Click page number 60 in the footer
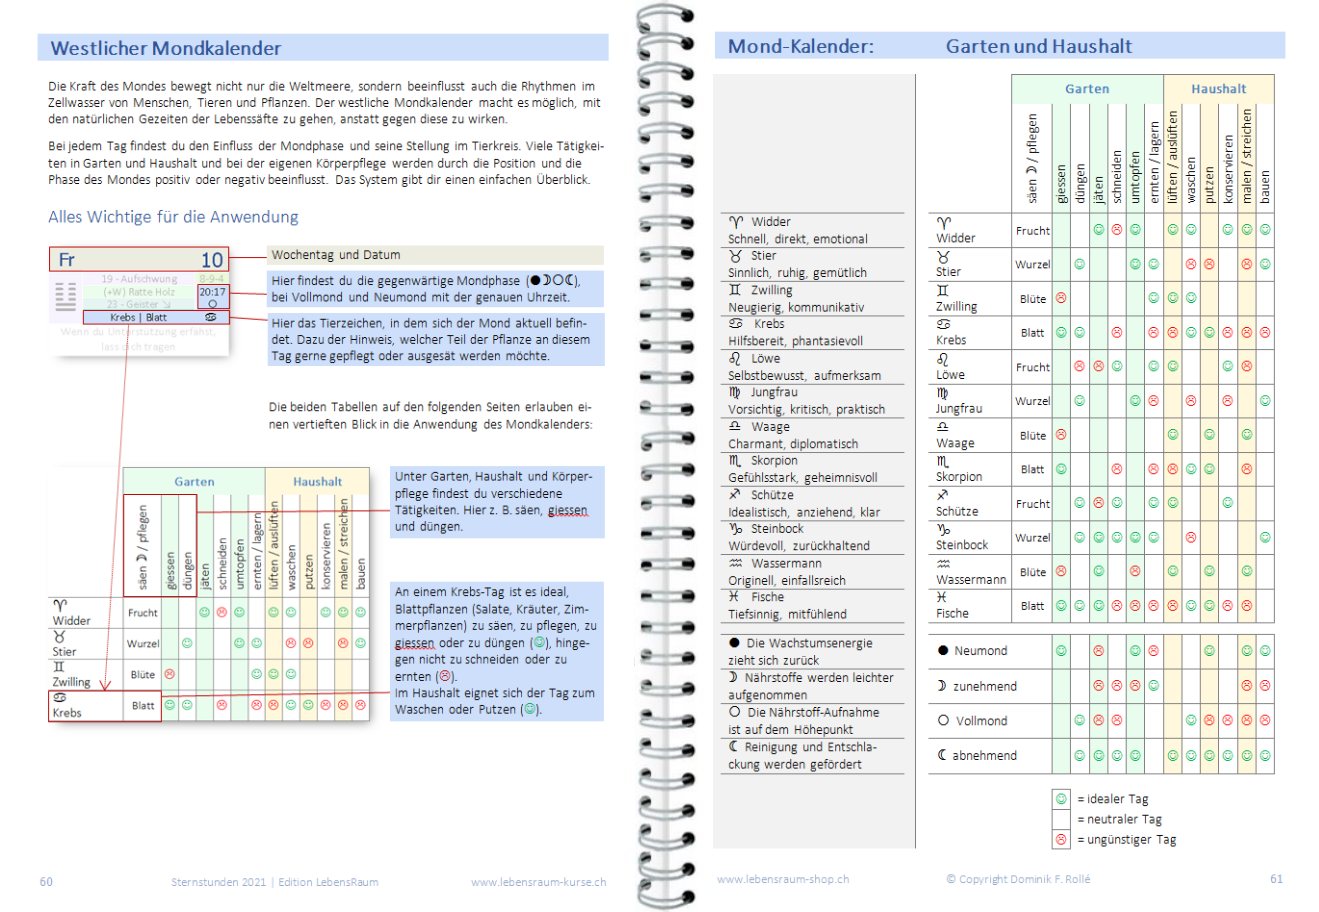 tap(46, 882)
